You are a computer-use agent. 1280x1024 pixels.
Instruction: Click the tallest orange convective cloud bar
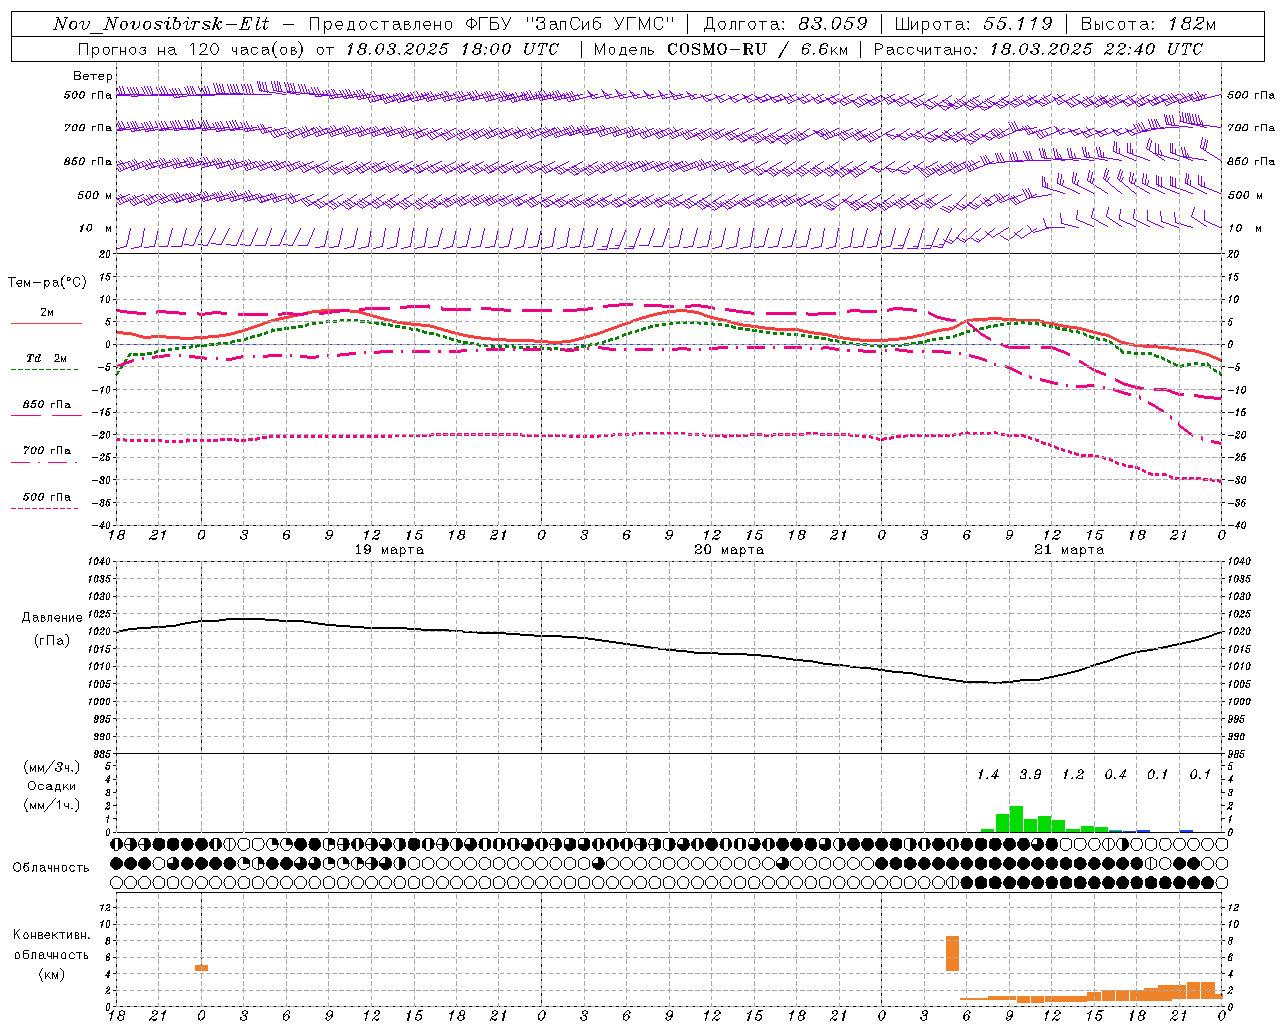pyautogui.click(x=952, y=954)
